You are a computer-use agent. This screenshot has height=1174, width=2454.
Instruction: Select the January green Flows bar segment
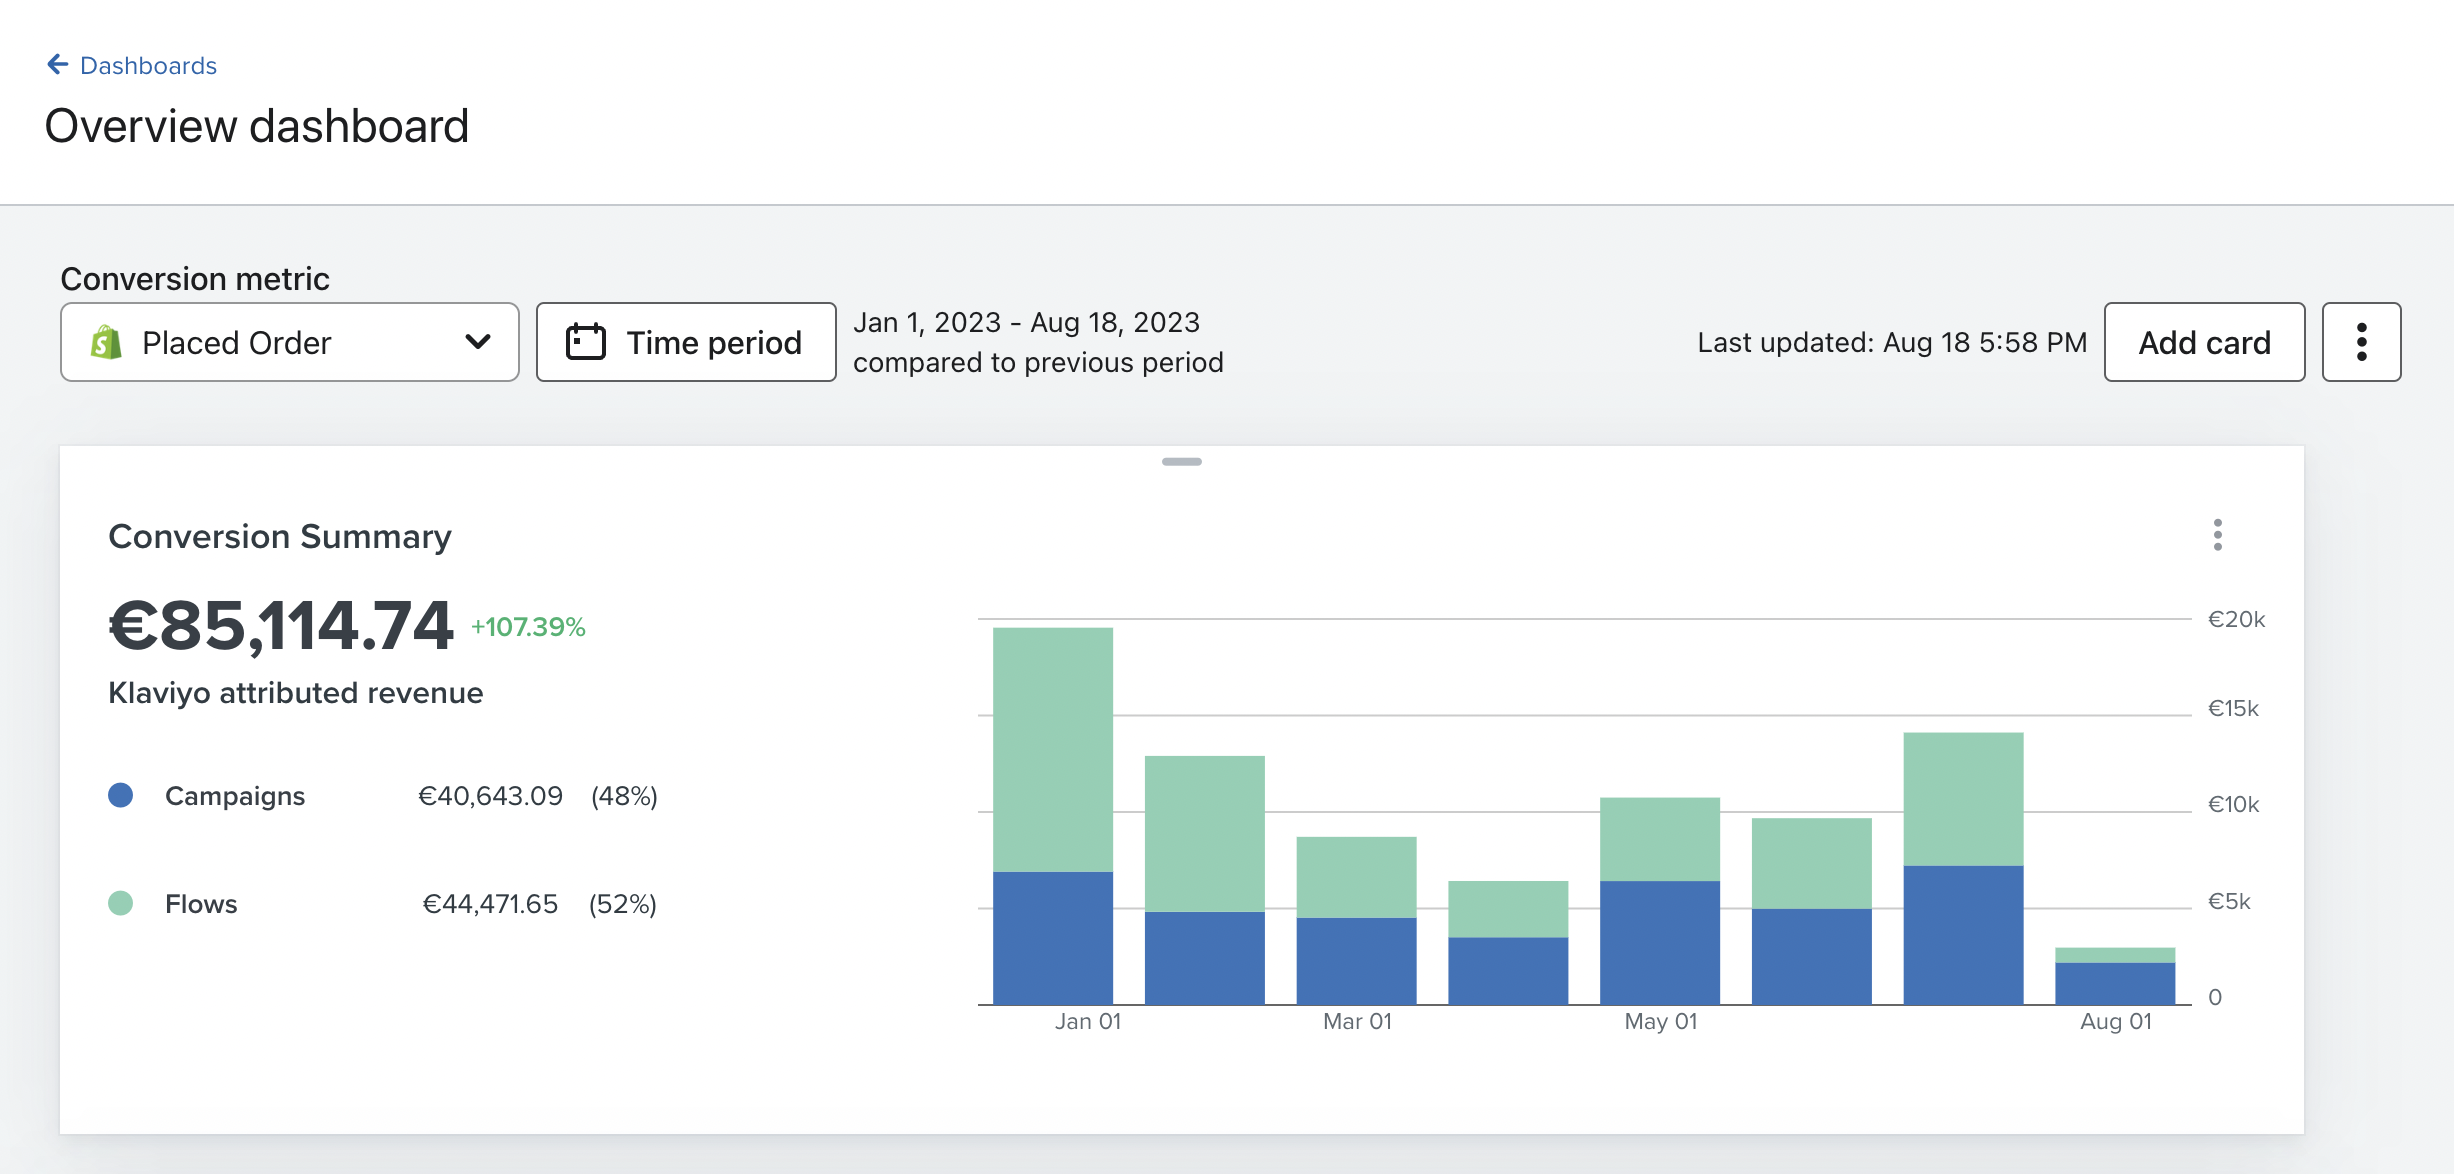(x=1052, y=750)
